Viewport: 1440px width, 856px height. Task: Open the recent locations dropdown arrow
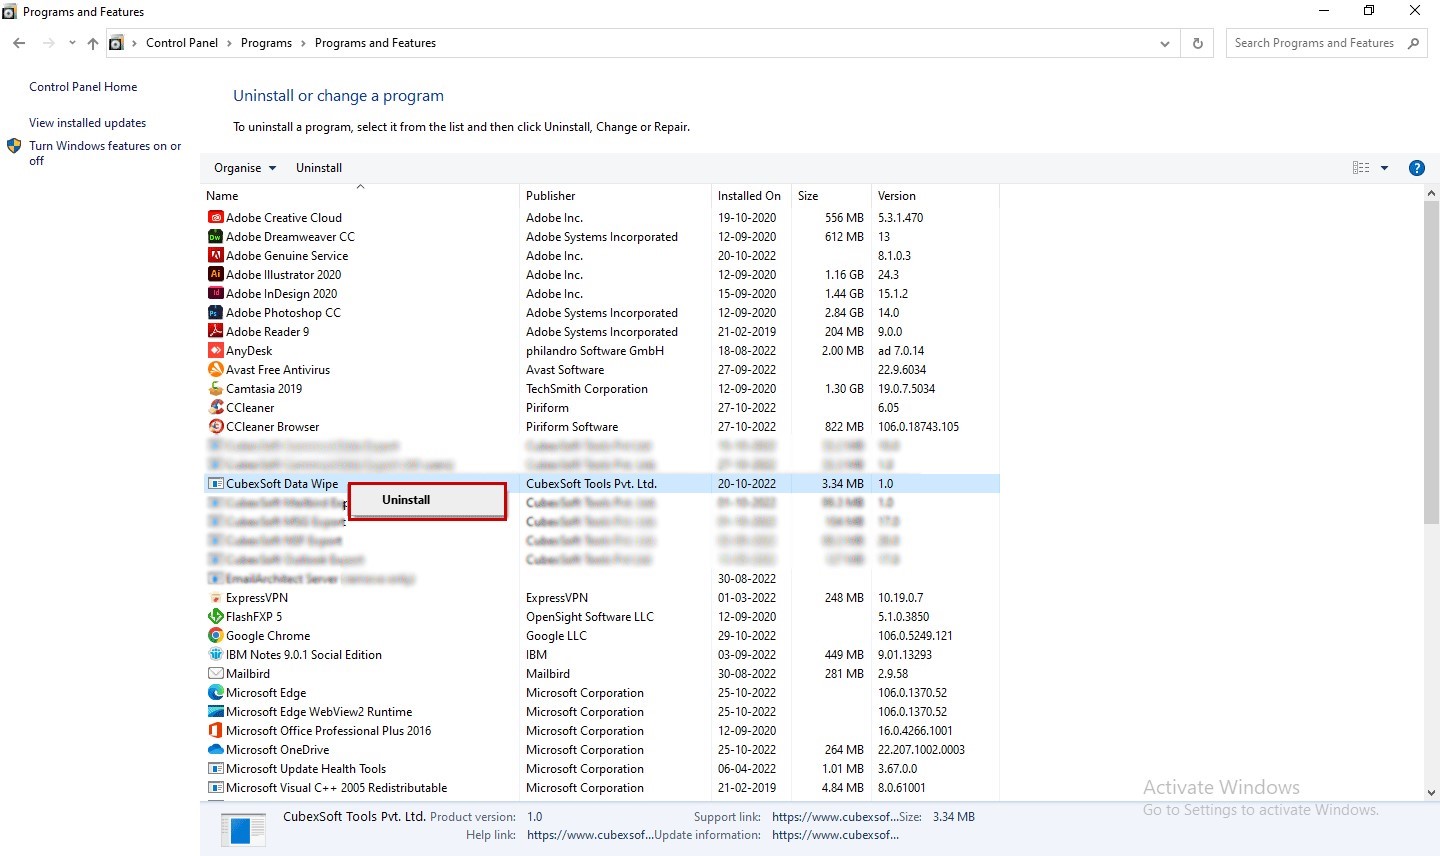[x=72, y=43]
